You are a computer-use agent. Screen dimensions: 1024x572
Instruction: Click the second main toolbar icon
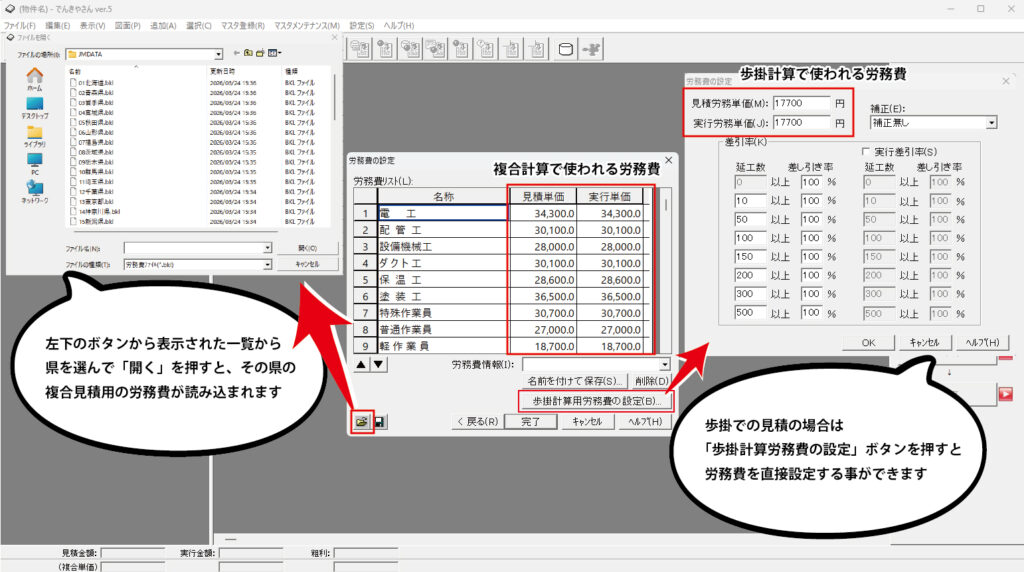385,50
